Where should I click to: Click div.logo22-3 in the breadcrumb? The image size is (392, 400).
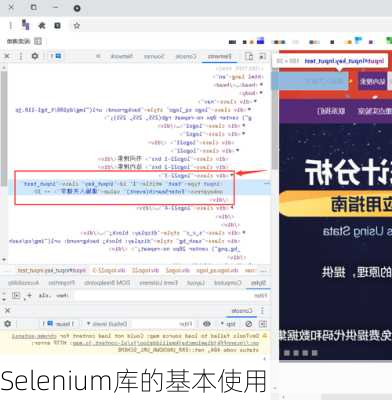click(109, 270)
